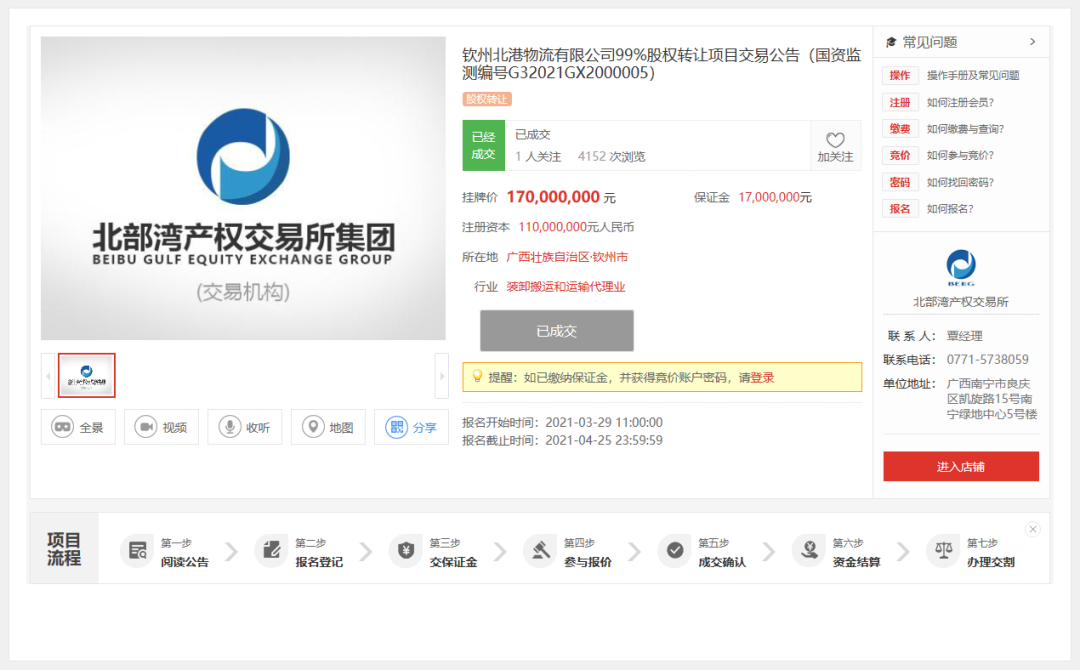Click the deposit amount 17,000,000元

click(x=775, y=198)
